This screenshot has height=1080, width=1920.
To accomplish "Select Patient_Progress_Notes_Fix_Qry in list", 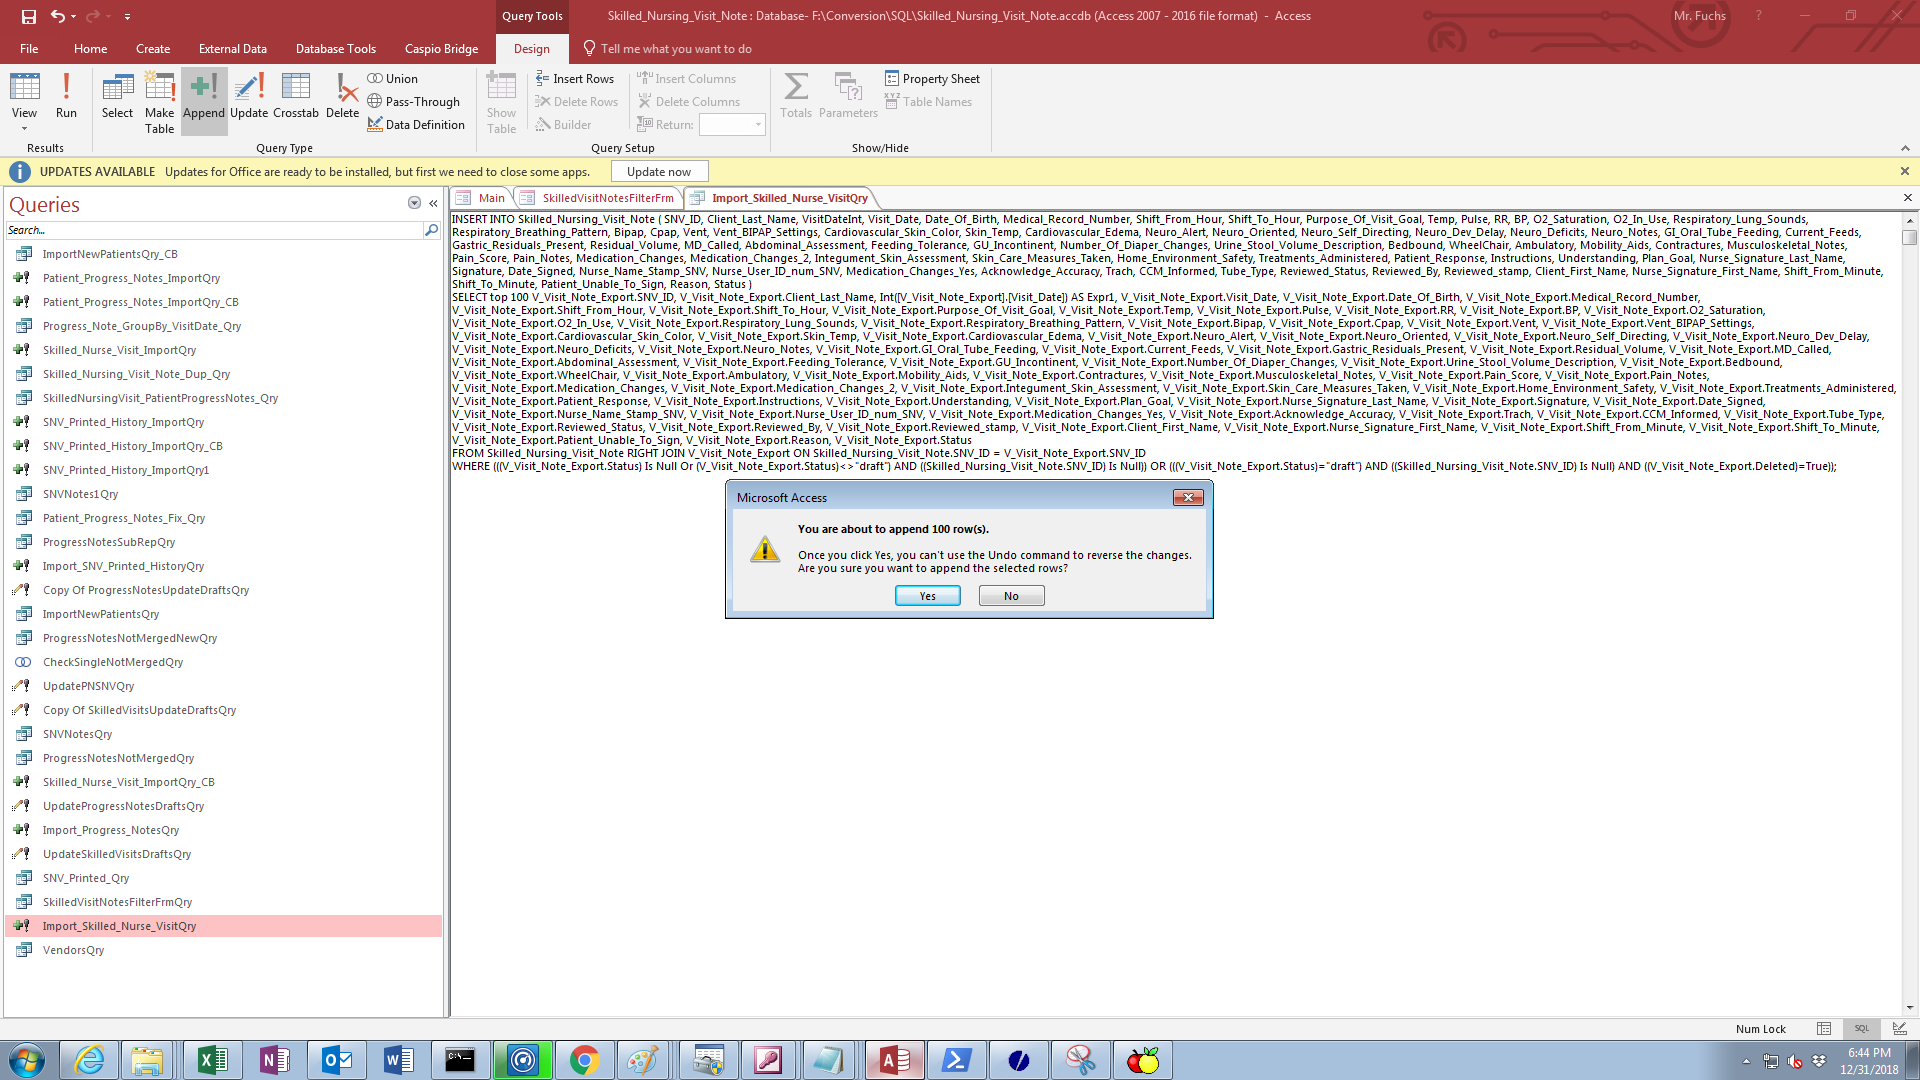I will click(223, 518).
